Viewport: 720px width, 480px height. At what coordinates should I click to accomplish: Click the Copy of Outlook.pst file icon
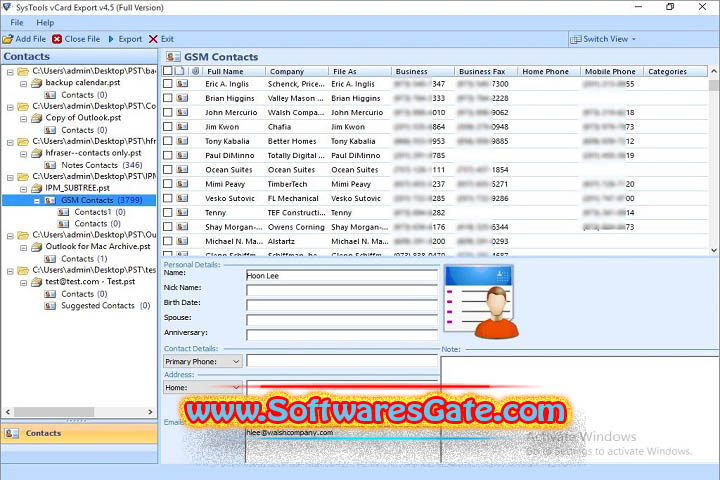click(37, 118)
